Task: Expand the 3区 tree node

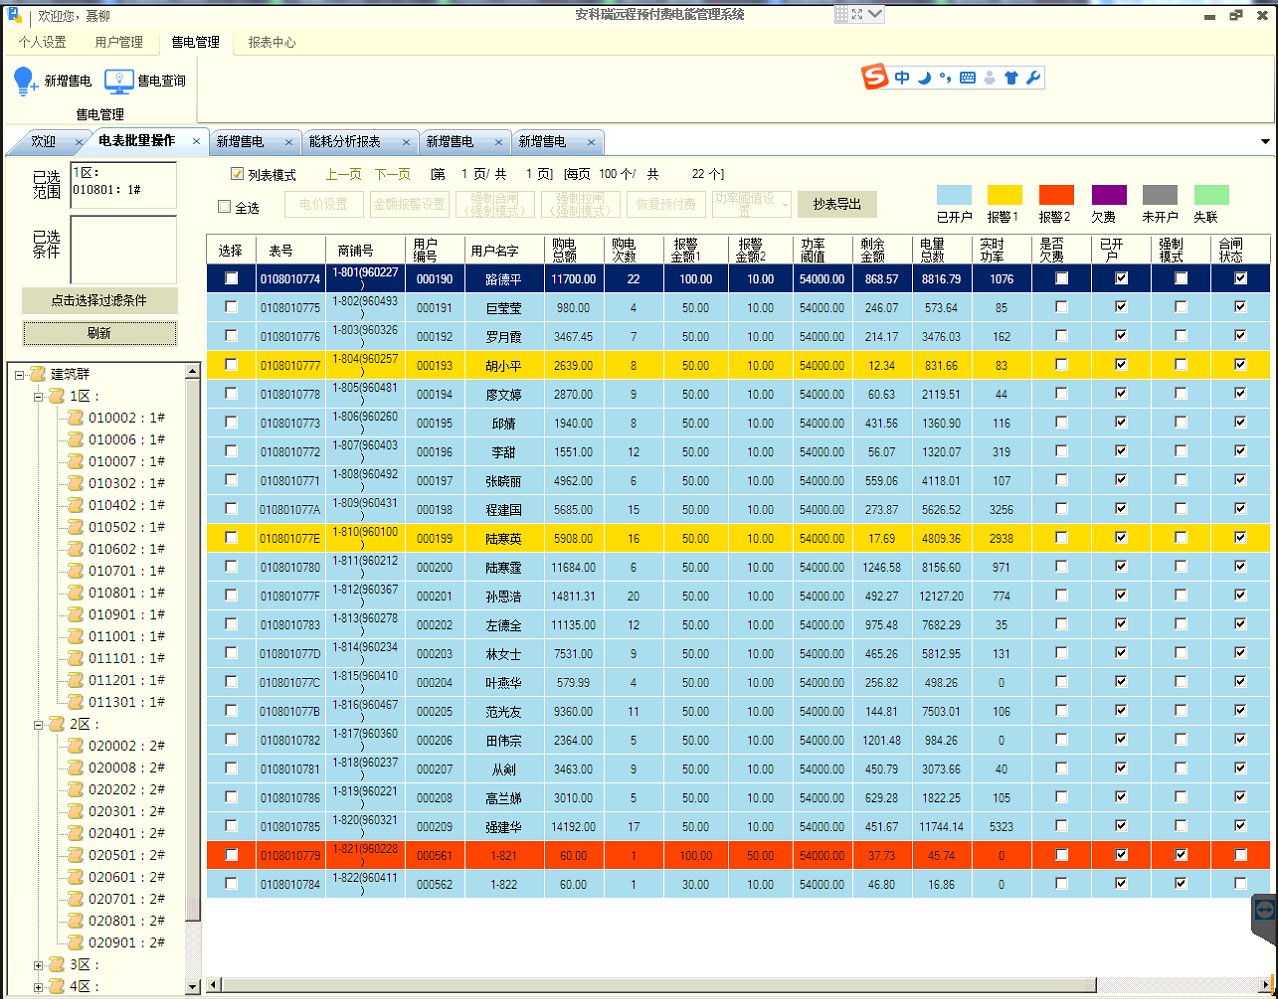Action: (x=39, y=965)
